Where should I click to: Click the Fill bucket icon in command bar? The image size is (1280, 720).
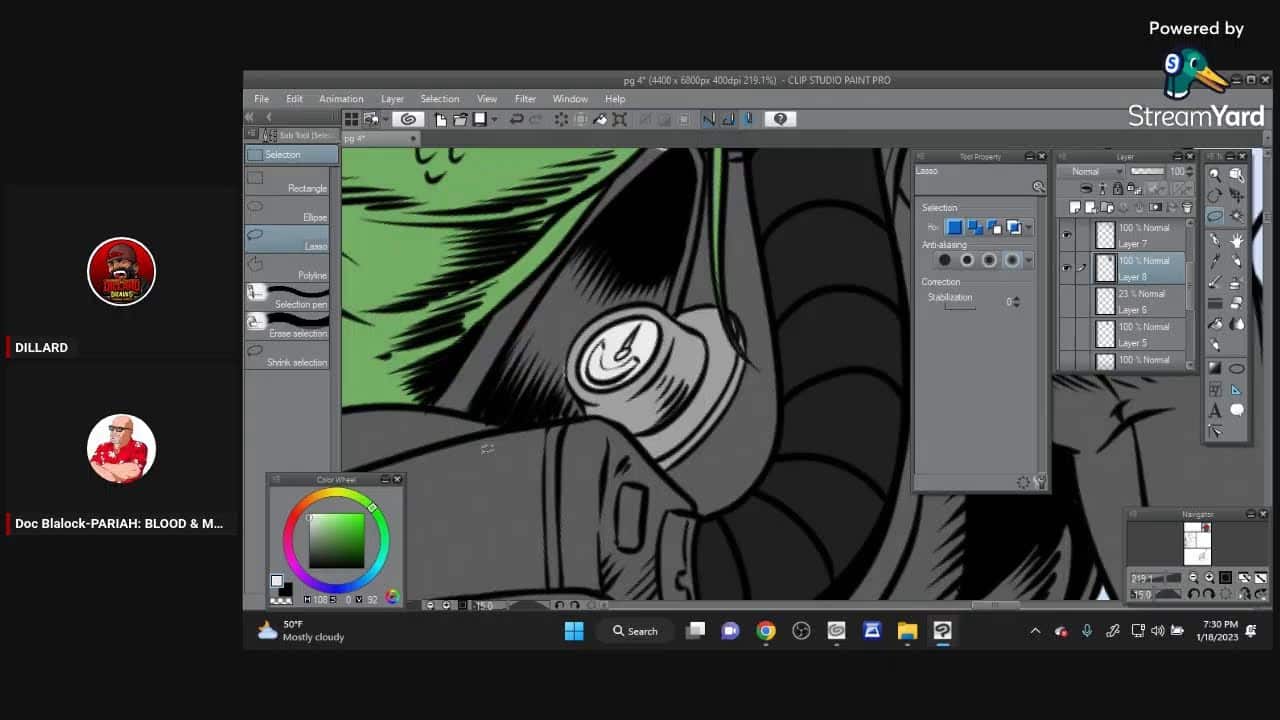(x=600, y=119)
